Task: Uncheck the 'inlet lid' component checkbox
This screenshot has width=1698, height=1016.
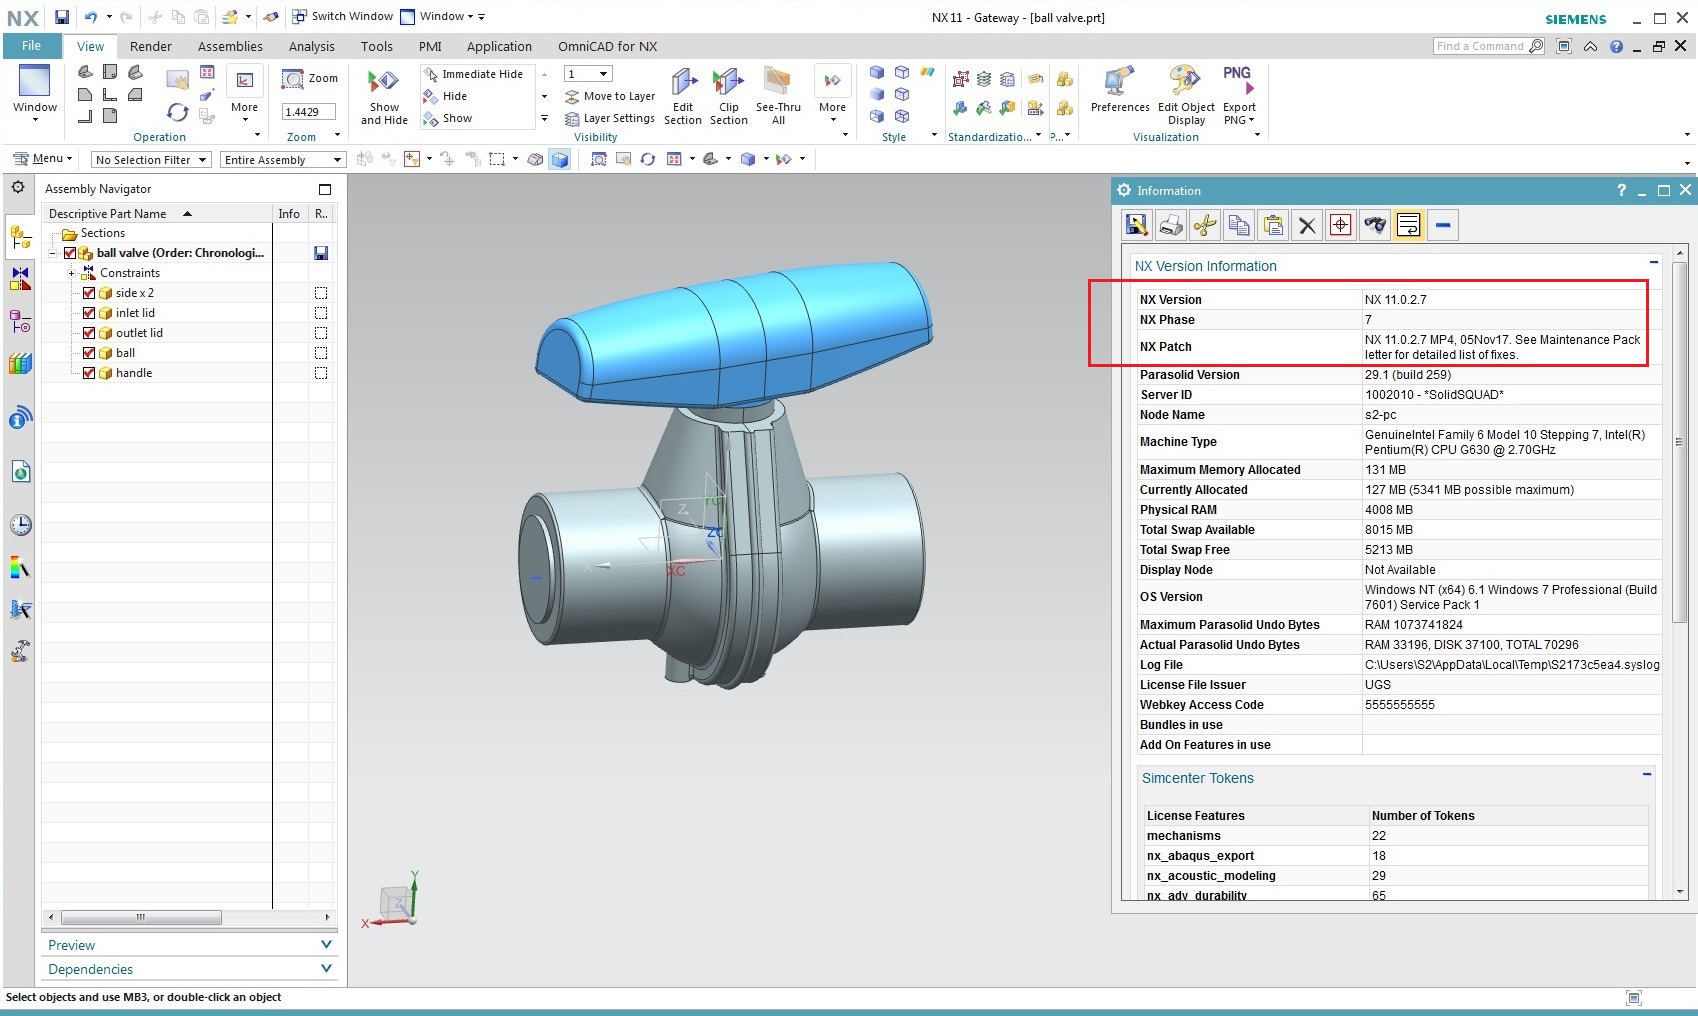Action: [x=89, y=313]
